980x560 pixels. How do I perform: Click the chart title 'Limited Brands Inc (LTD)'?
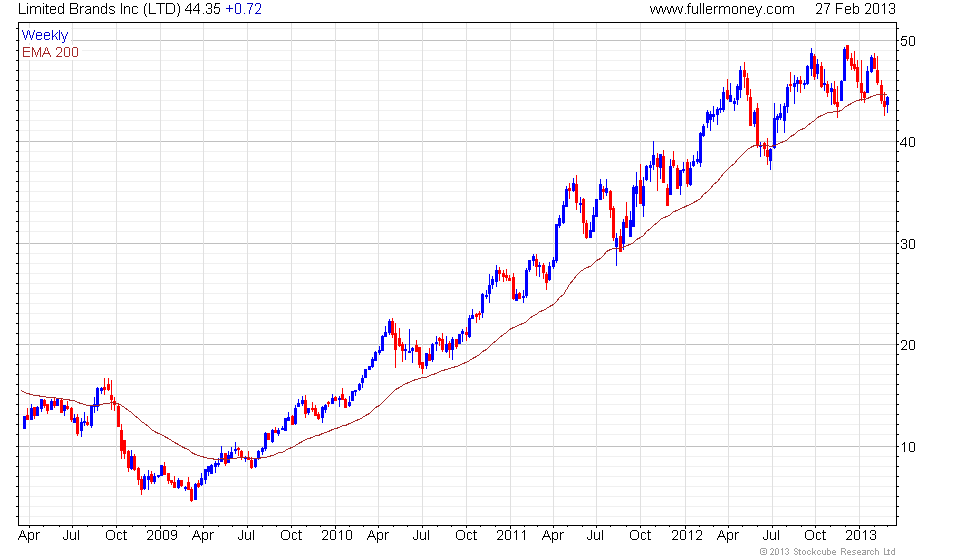[x=99, y=9]
